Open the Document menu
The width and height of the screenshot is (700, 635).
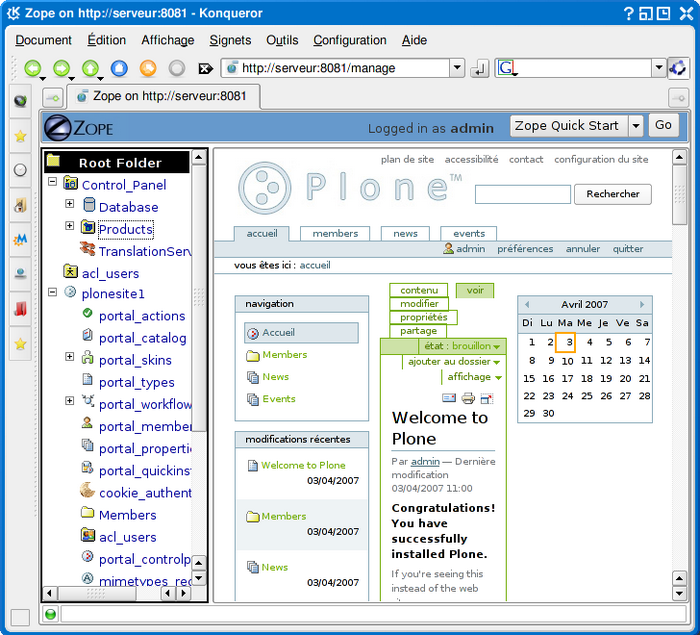click(43, 40)
